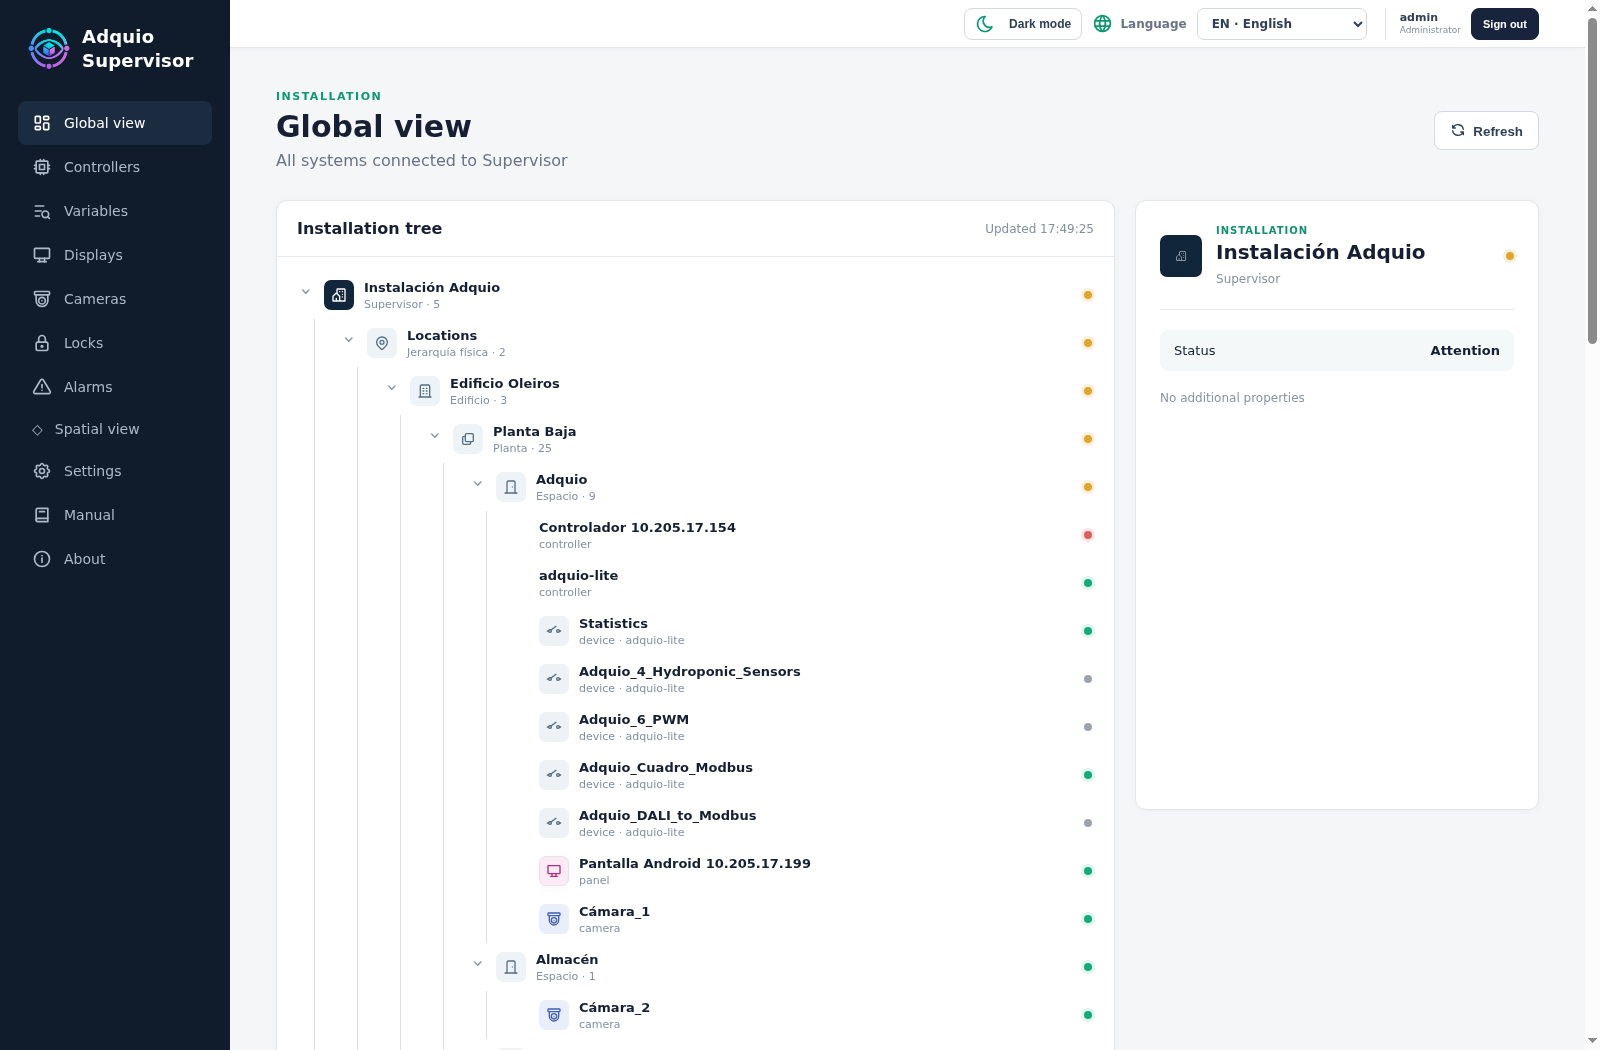Click the Refresh button
This screenshot has height=1050, width=1600.
1486,131
